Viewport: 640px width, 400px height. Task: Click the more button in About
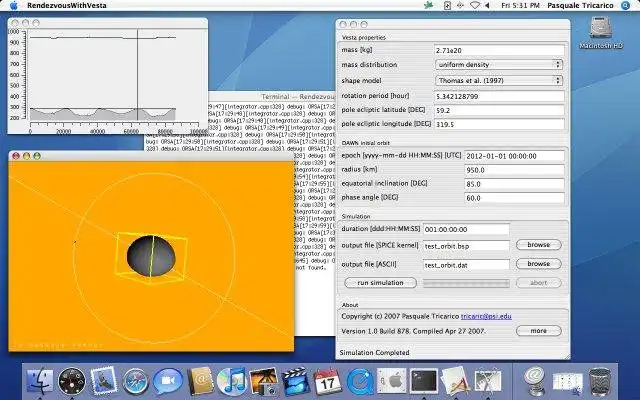tap(538, 331)
